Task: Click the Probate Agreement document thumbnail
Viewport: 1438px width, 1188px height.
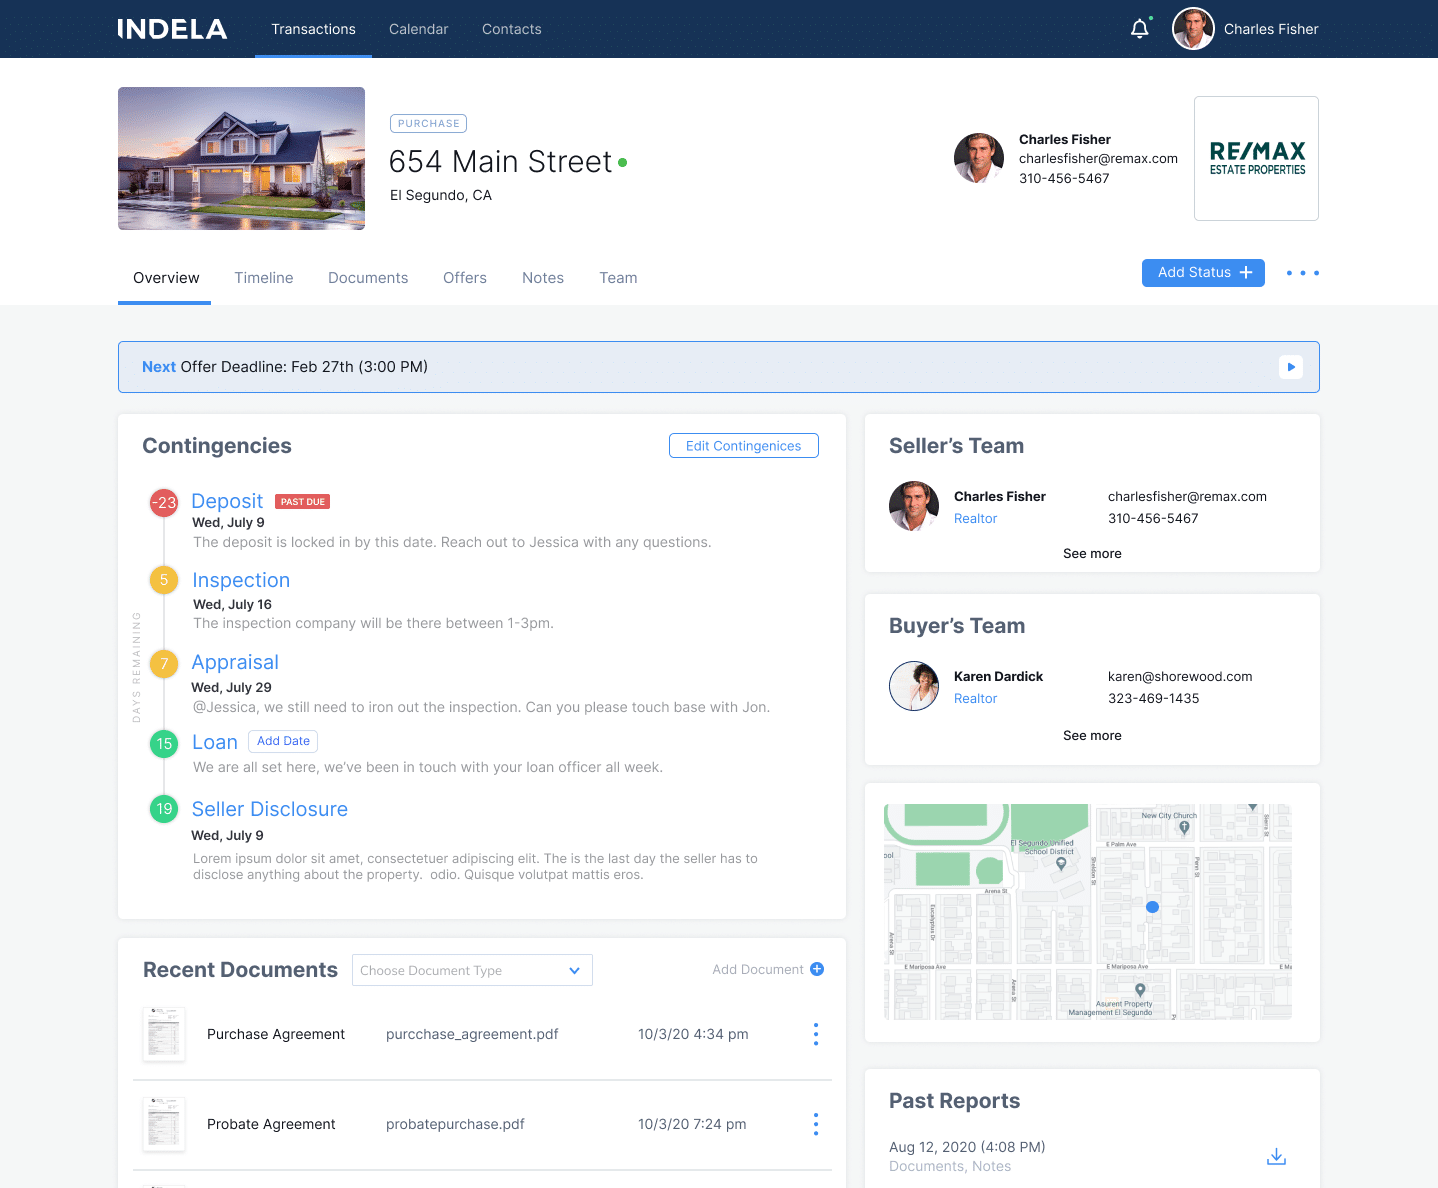Action: point(164,1124)
